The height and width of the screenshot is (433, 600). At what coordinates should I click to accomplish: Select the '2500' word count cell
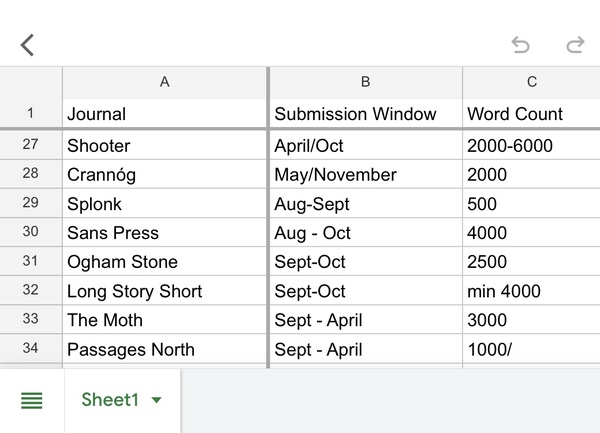coord(532,261)
